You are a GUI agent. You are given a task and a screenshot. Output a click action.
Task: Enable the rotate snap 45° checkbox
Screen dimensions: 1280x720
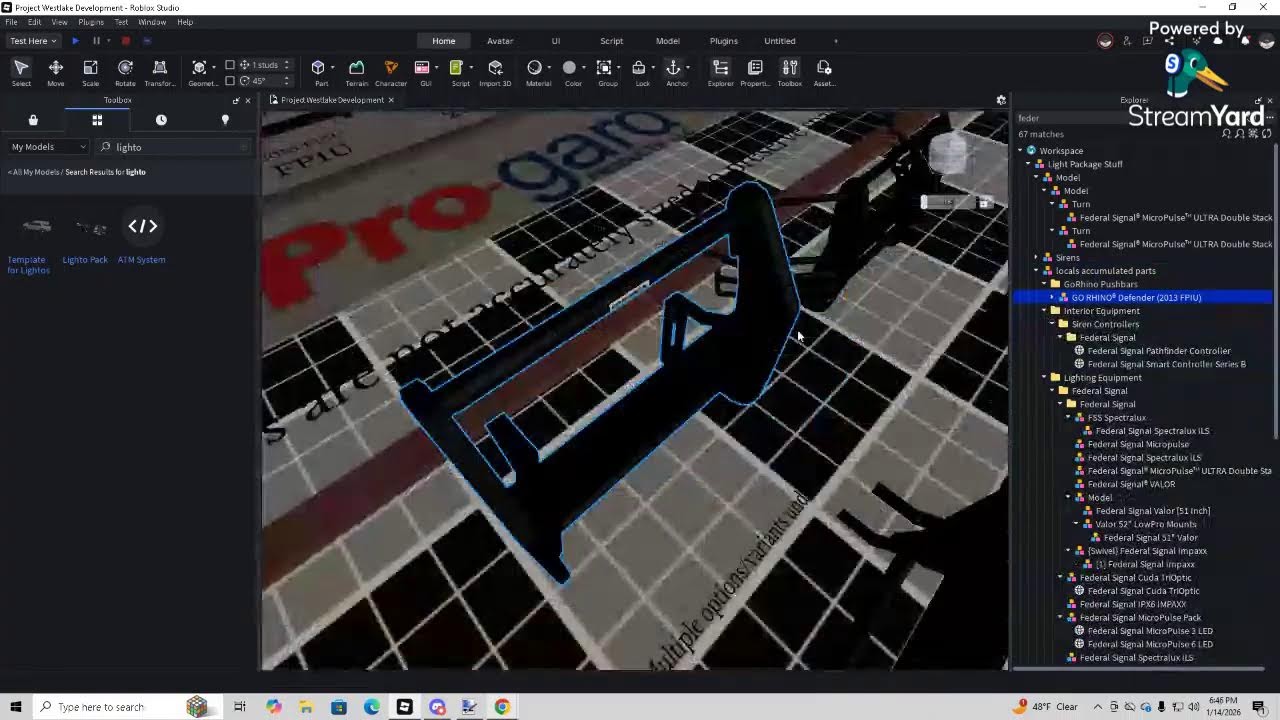coord(230,81)
